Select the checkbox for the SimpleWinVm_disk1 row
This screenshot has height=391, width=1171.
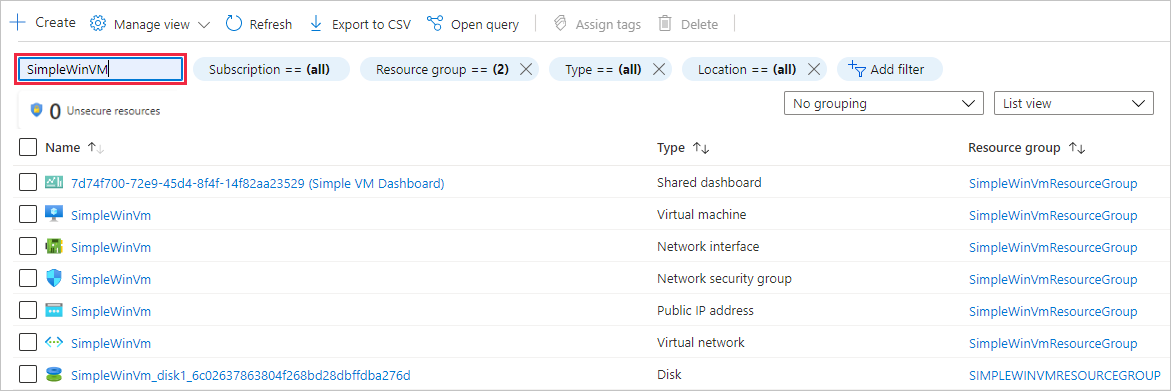(28, 374)
